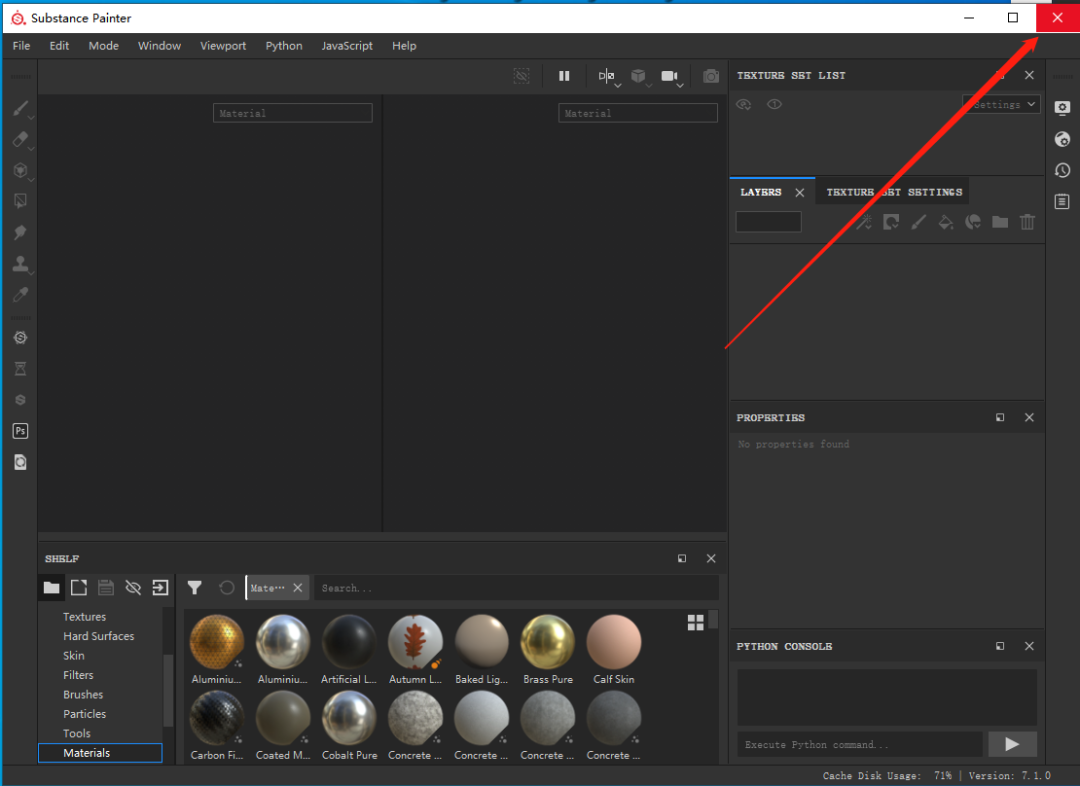Viewport: 1080px width, 786px height.
Task: Open the Help menu
Action: coord(404,45)
